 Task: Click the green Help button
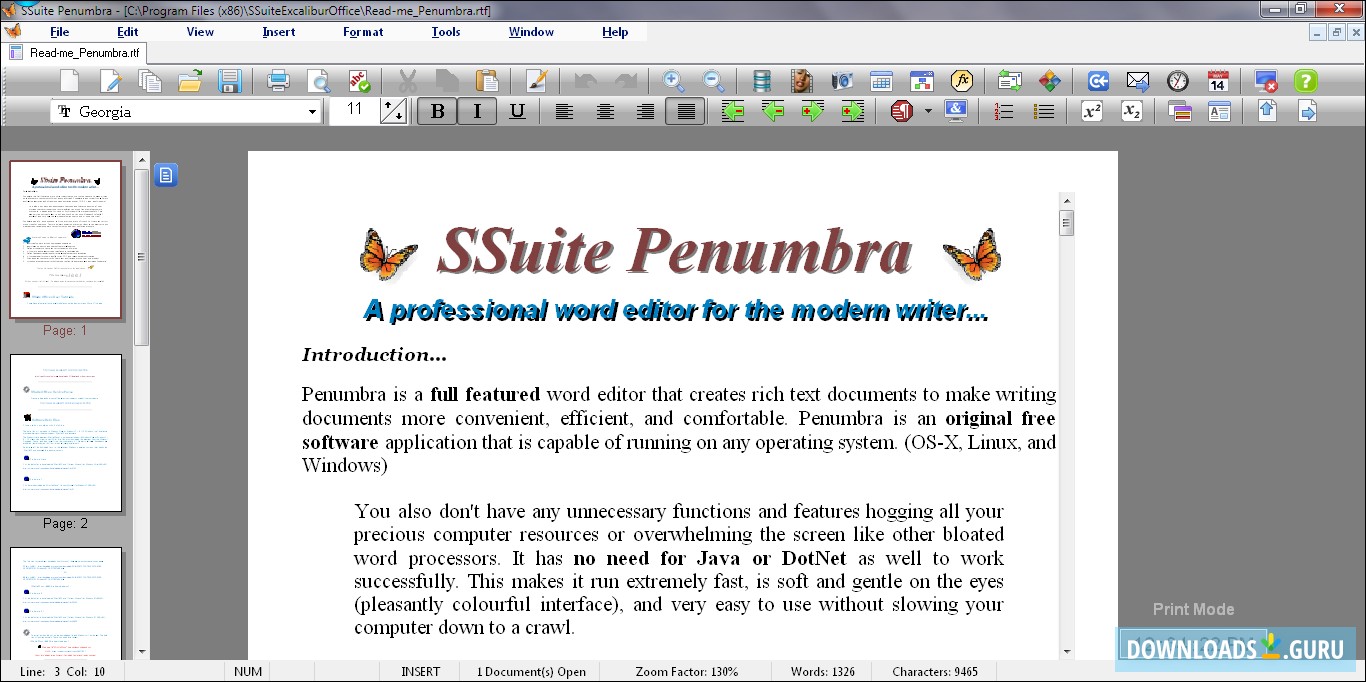(x=1306, y=81)
